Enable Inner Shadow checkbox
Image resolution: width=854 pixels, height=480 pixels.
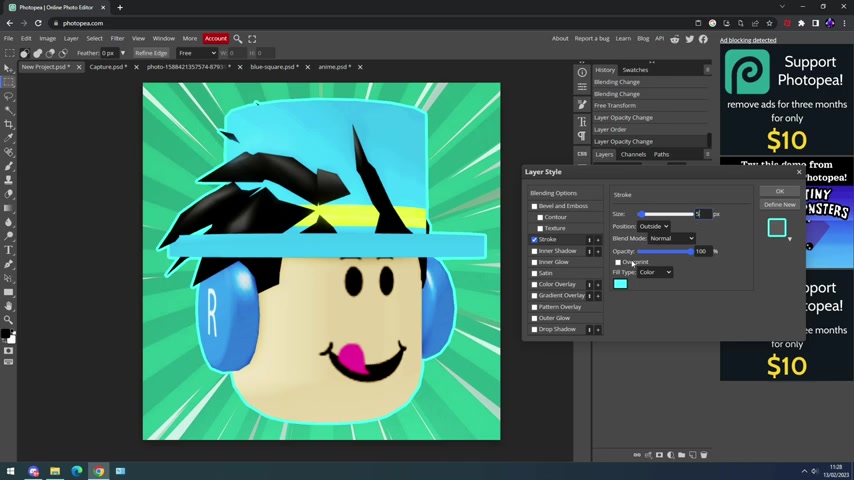534,251
